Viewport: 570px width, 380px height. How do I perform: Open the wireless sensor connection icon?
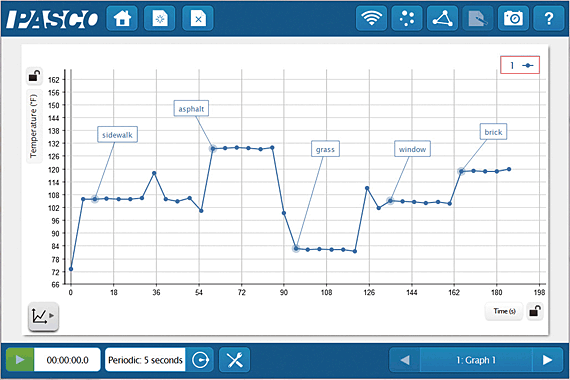371,18
